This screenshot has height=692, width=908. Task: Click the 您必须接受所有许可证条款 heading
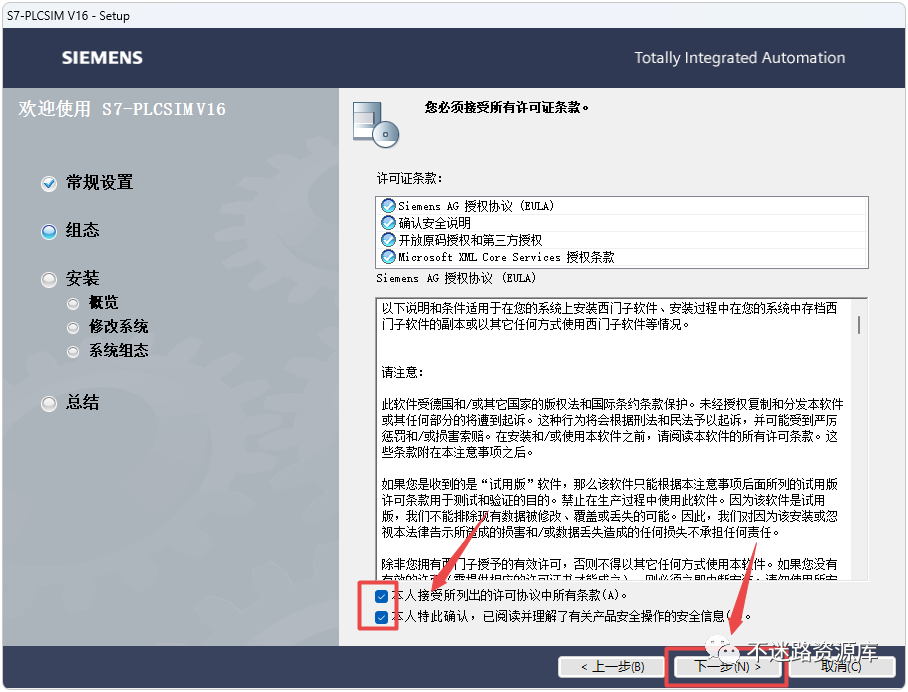(x=507, y=107)
